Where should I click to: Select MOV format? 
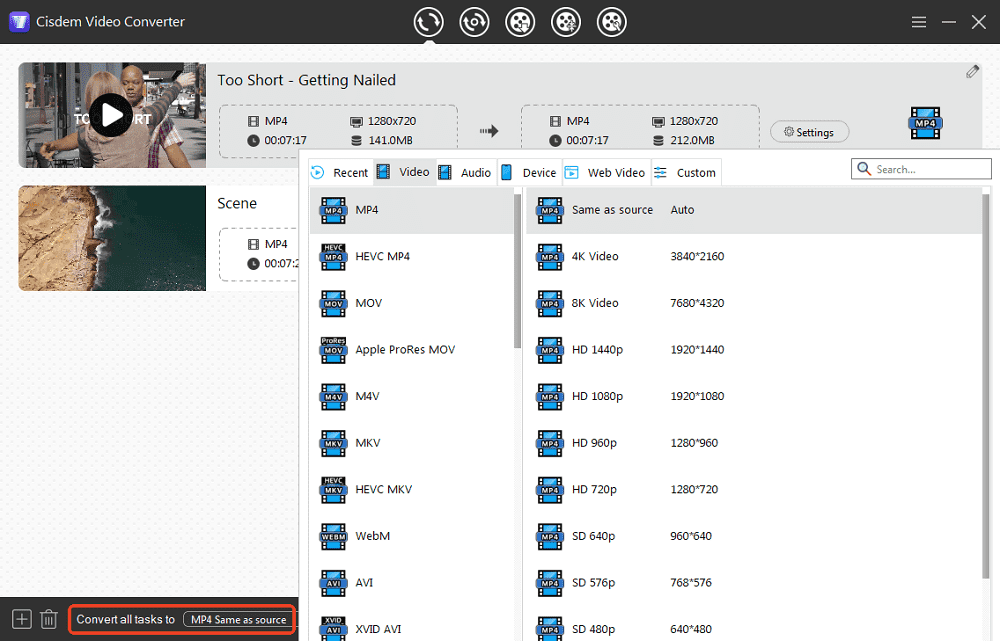(x=411, y=303)
